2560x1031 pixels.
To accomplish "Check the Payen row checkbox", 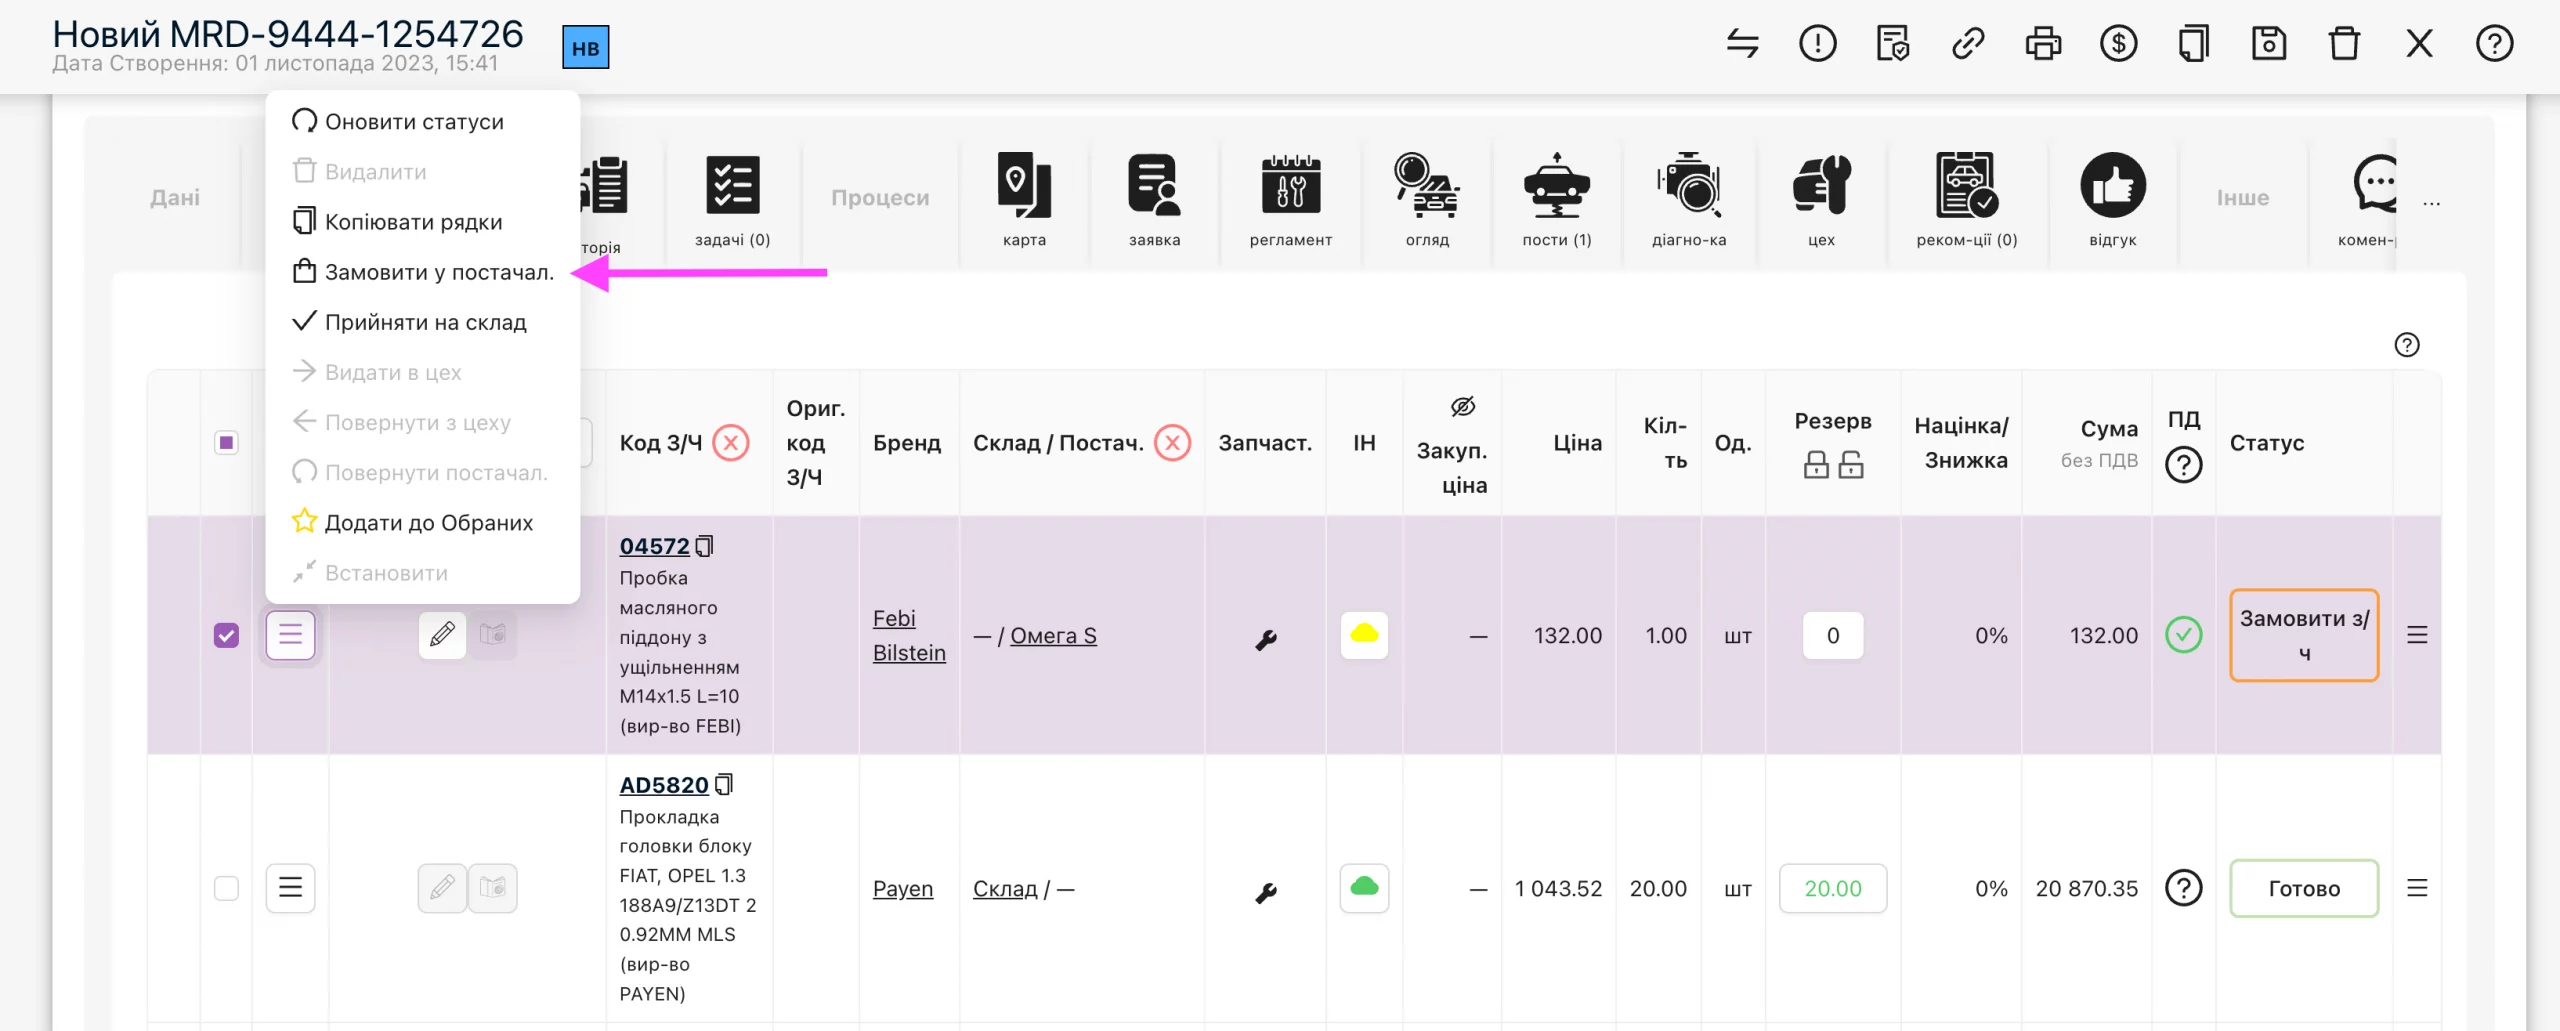I will coord(227,888).
